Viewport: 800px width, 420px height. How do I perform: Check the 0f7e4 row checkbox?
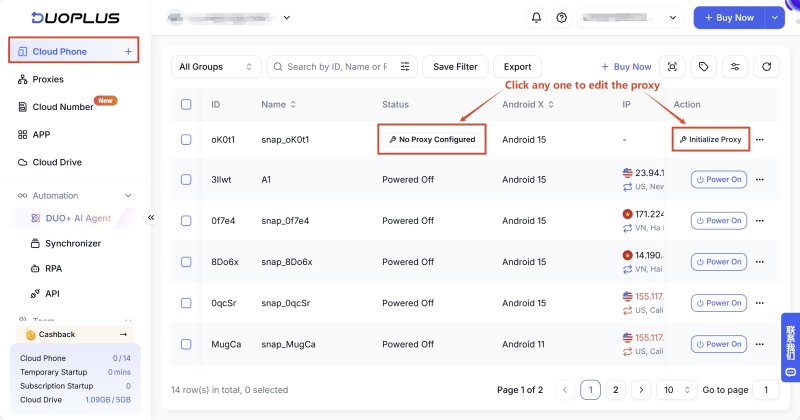[x=186, y=221]
